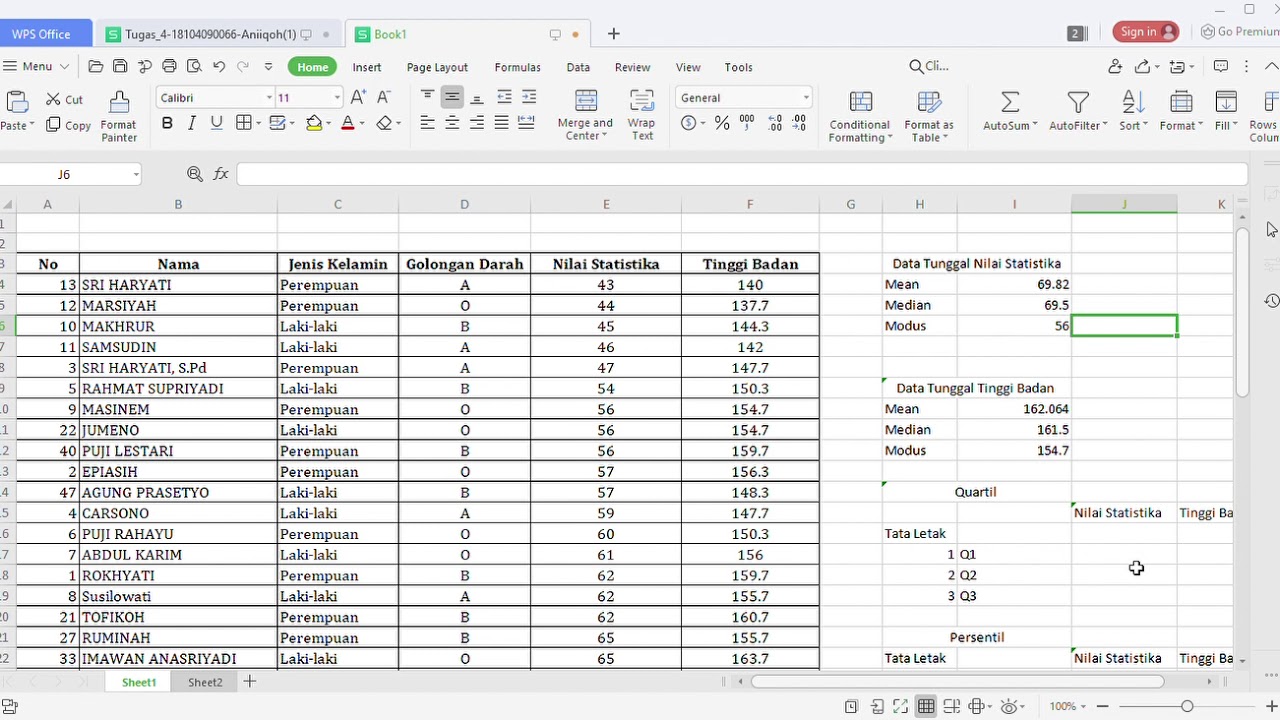Screen dimensions: 1280x720
Task: Click the Go Premium link
Action: point(1240,32)
